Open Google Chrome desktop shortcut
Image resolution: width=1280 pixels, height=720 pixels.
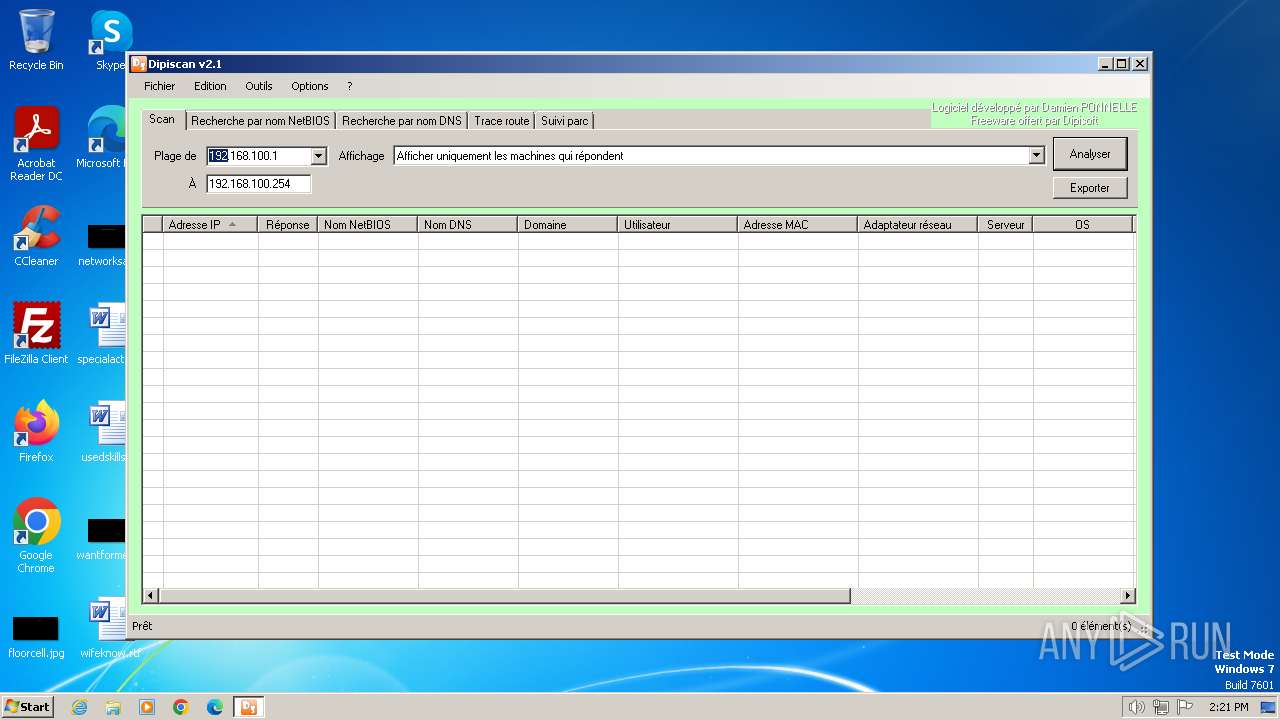tap(36, 536)
